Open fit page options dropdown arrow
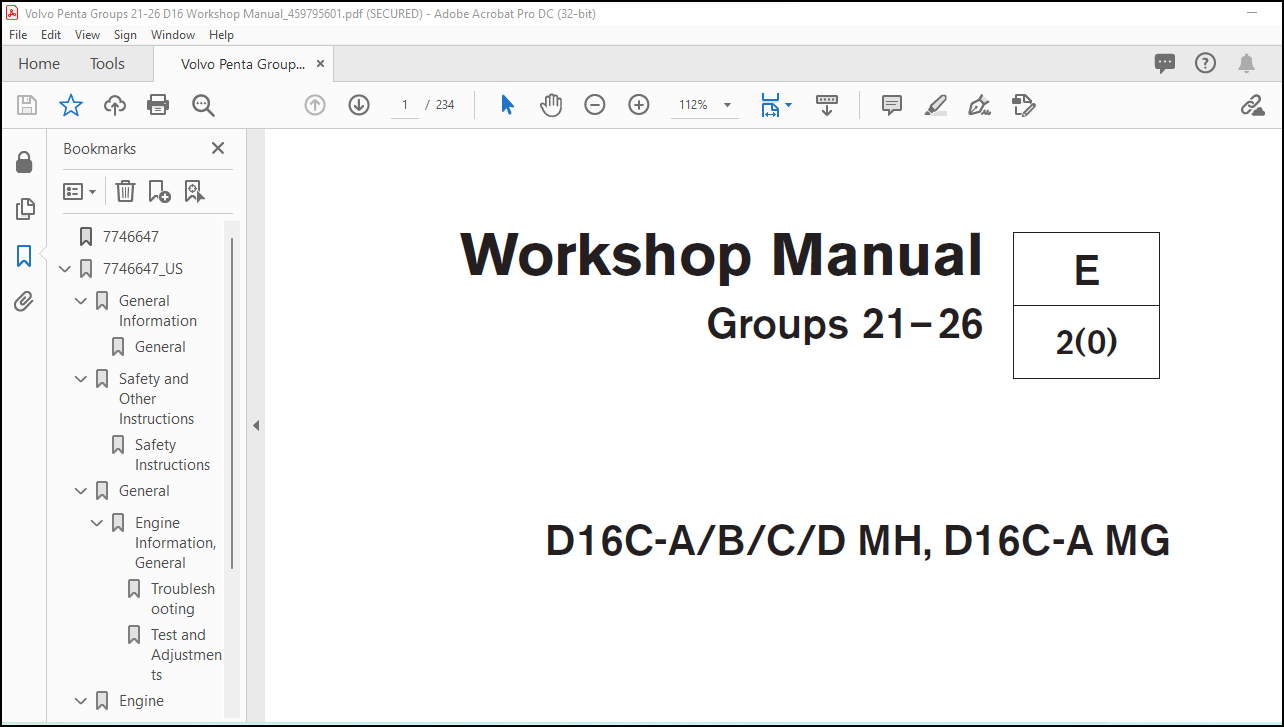1284x727 pixels. pyautogui.click(x=788, y=105)
